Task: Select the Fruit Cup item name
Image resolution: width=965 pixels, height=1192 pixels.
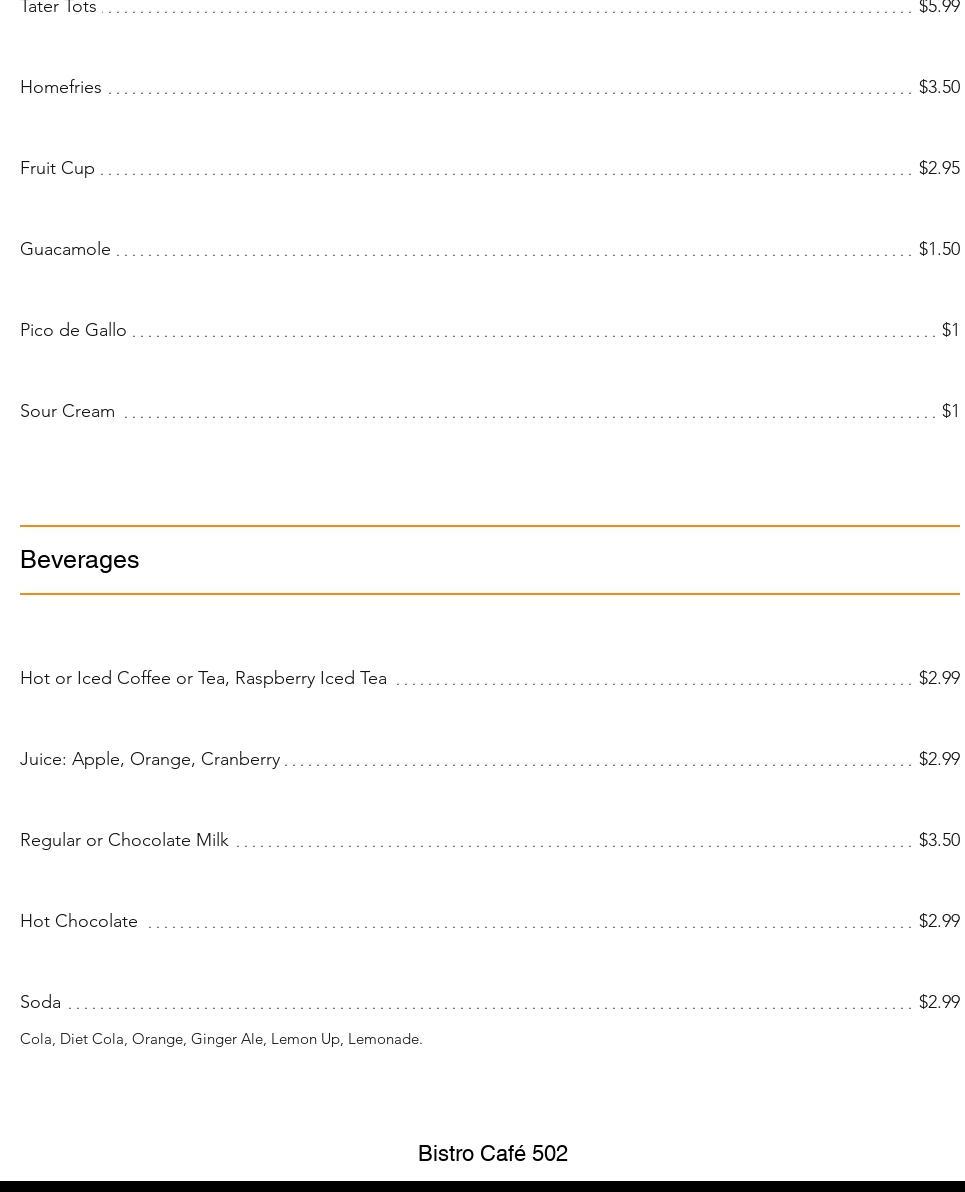Action: click(57, 169)
